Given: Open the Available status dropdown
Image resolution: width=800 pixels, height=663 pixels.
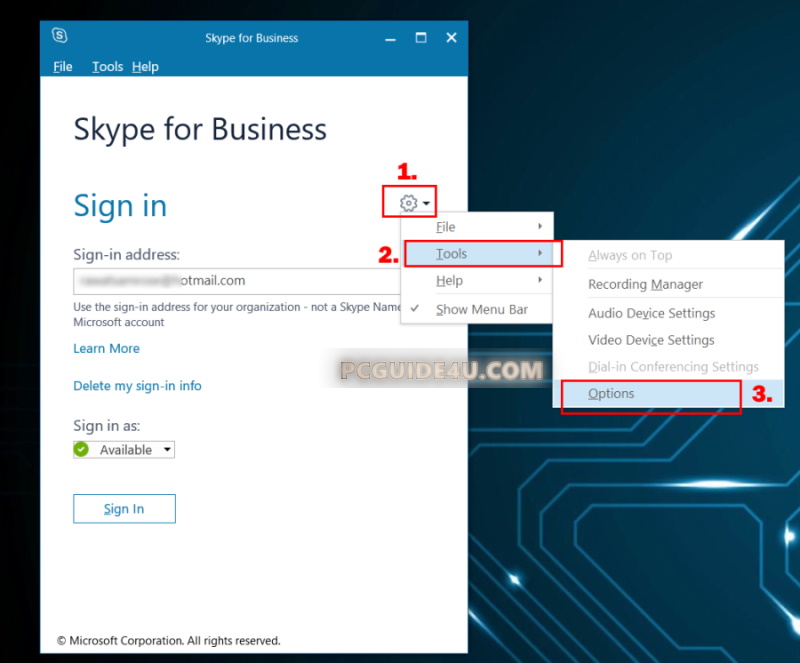Looking at the screenshot, I should (x=166, y=450).
